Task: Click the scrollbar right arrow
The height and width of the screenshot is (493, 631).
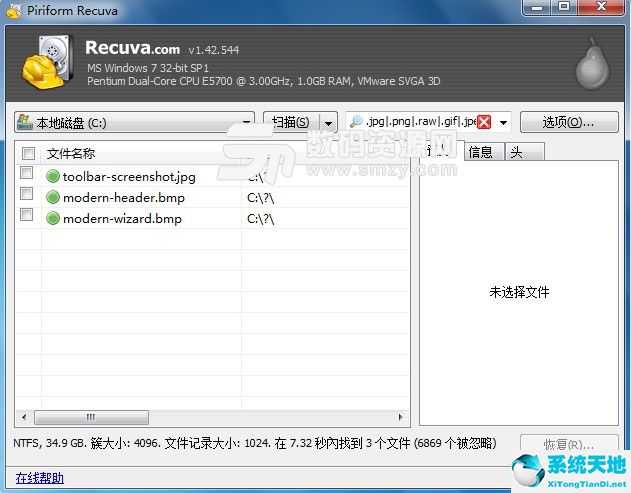Action: coord(400,417)
